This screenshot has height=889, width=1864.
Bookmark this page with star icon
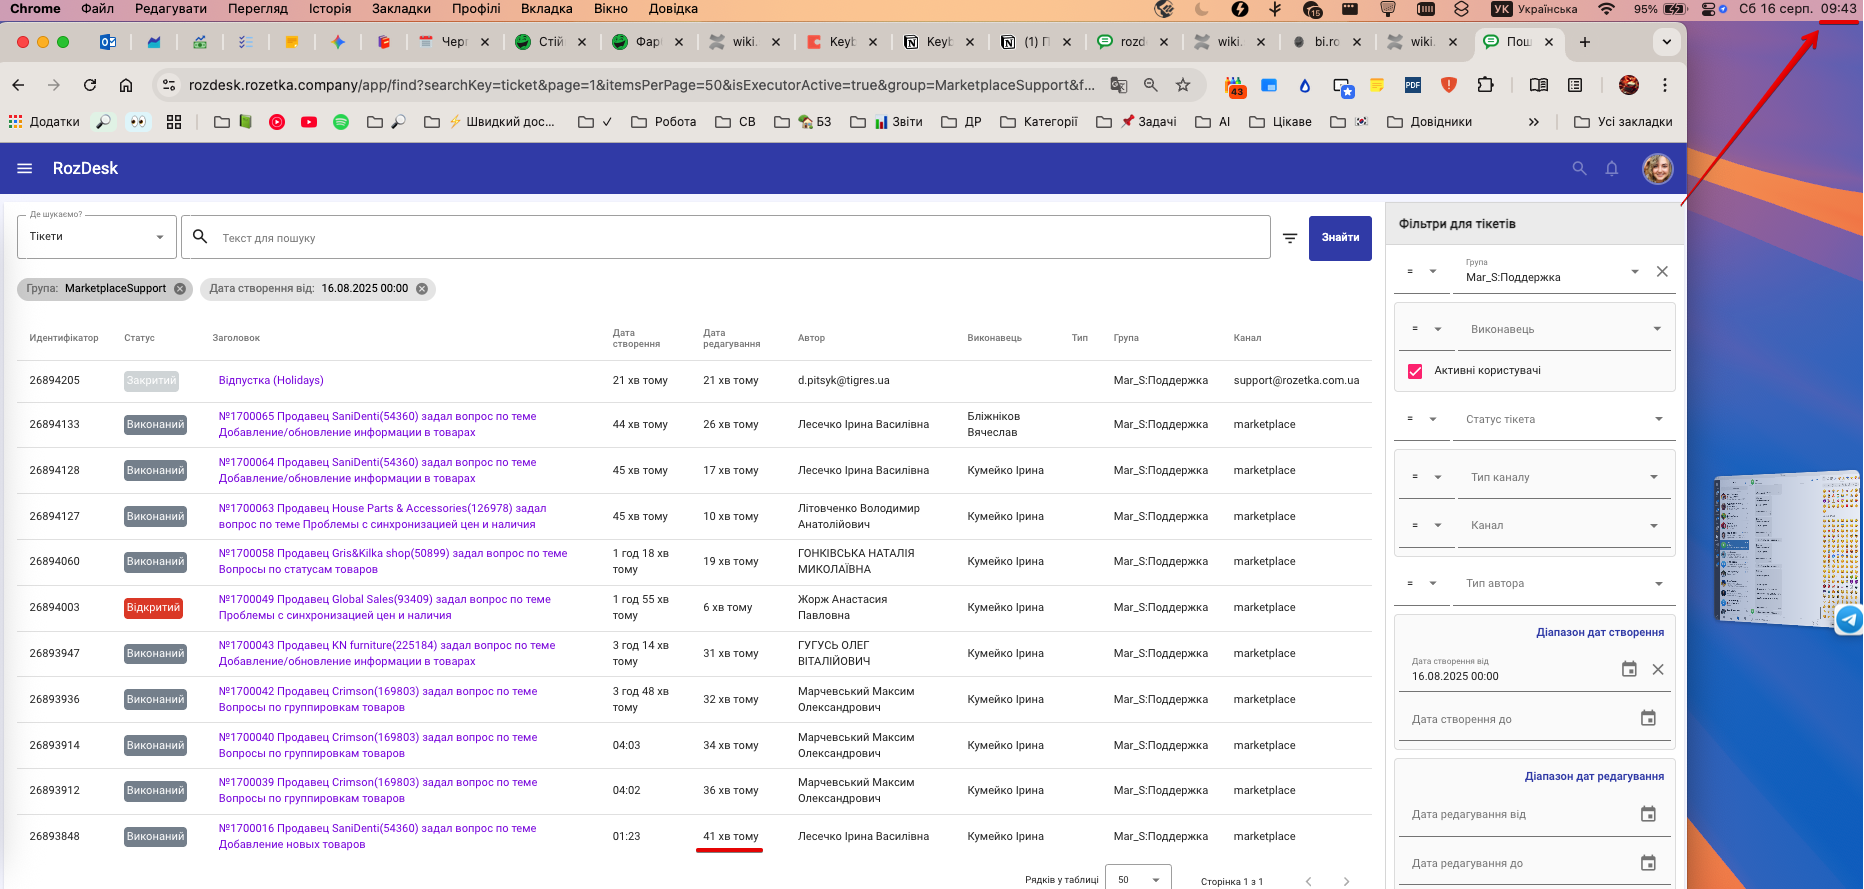point(1183,85)
